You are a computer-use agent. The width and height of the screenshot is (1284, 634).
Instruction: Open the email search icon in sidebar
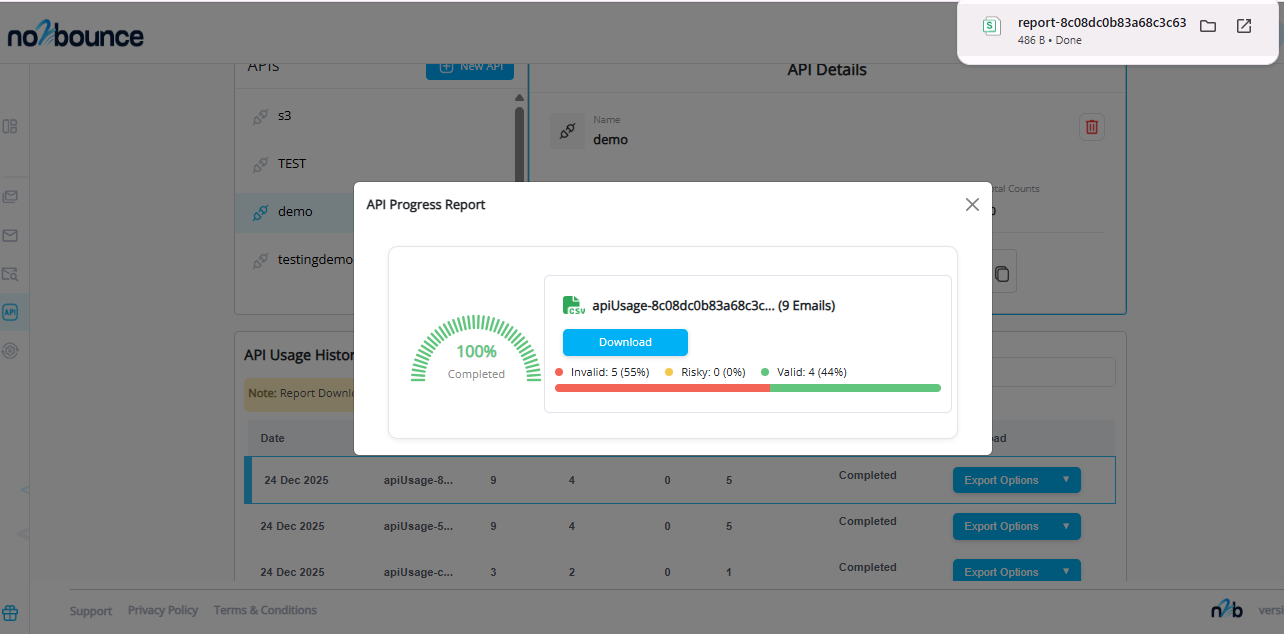tap(10, 273)
